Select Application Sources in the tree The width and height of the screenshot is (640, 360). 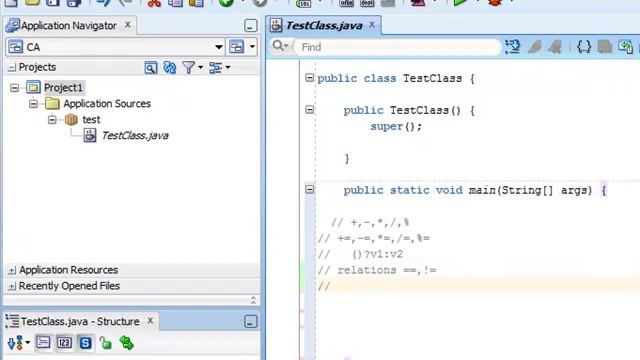tap(107, 104)
